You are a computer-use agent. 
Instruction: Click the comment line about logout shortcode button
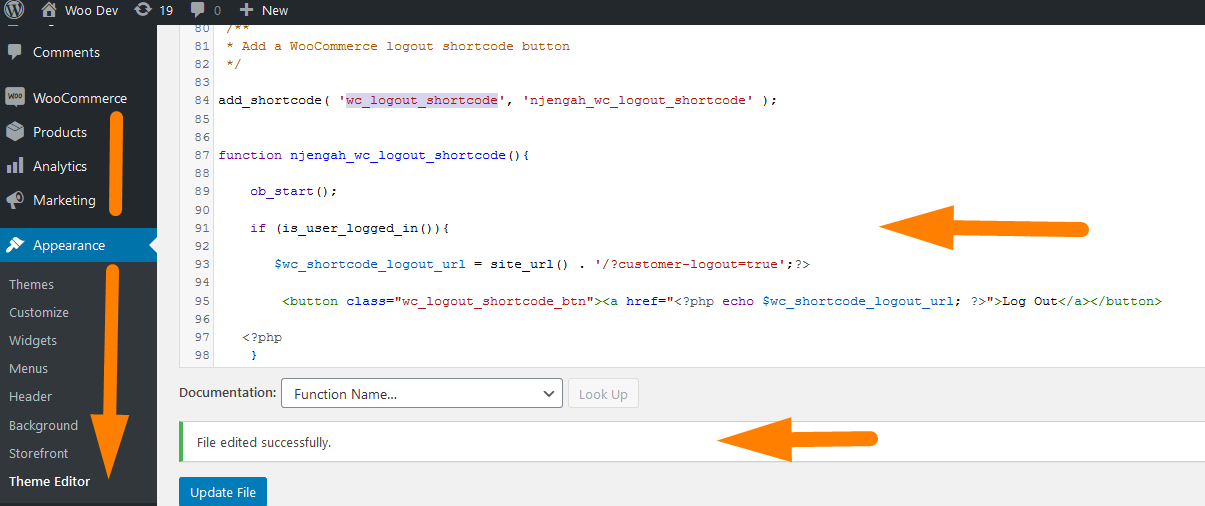pyautogui.click(x=398, y=46)
